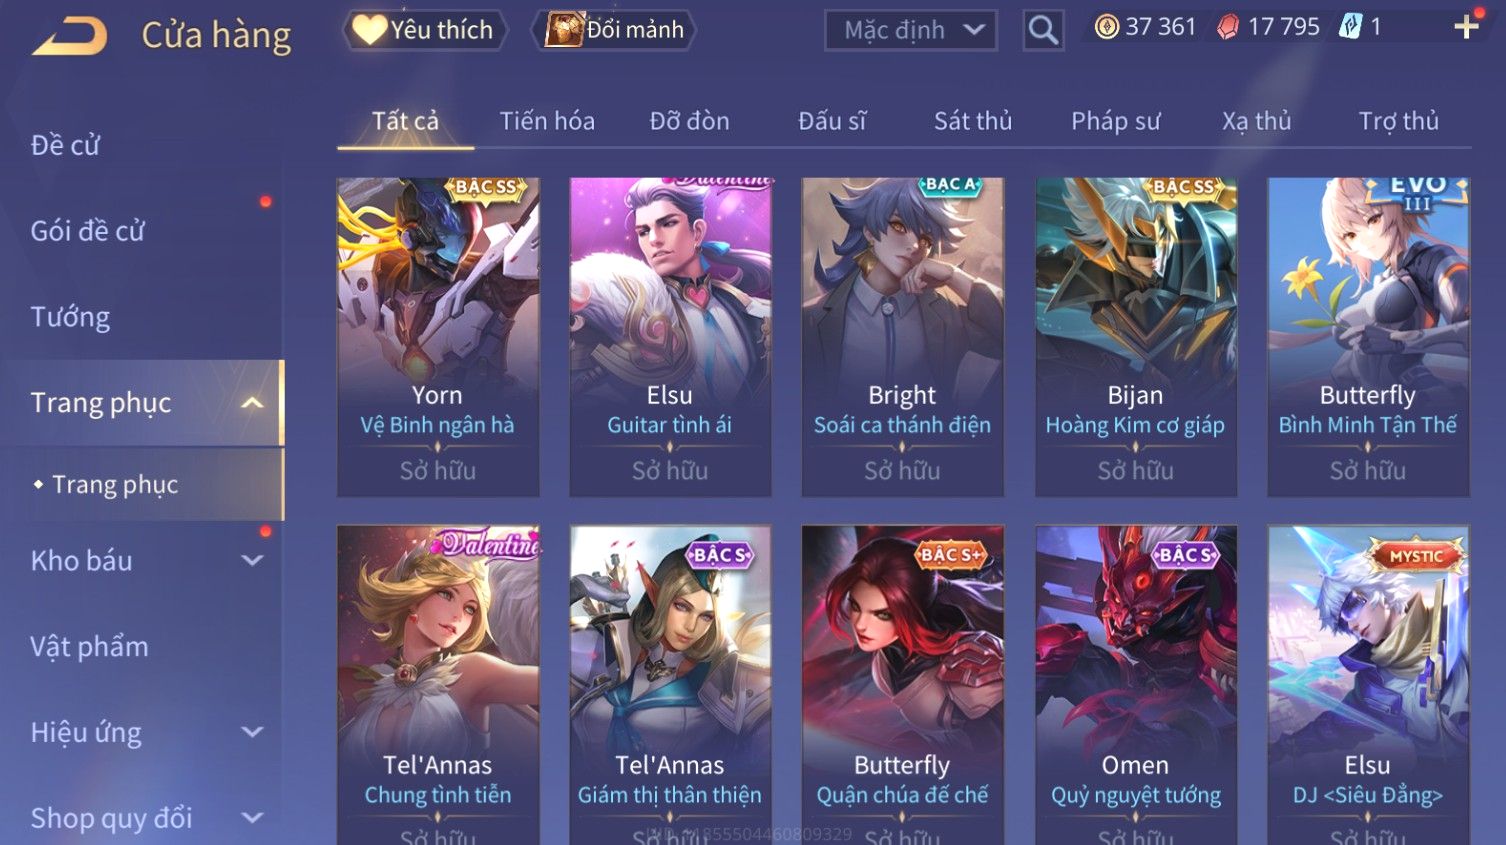
Task: Click the red ruby currency icon
Action: tap(1228, 27)
